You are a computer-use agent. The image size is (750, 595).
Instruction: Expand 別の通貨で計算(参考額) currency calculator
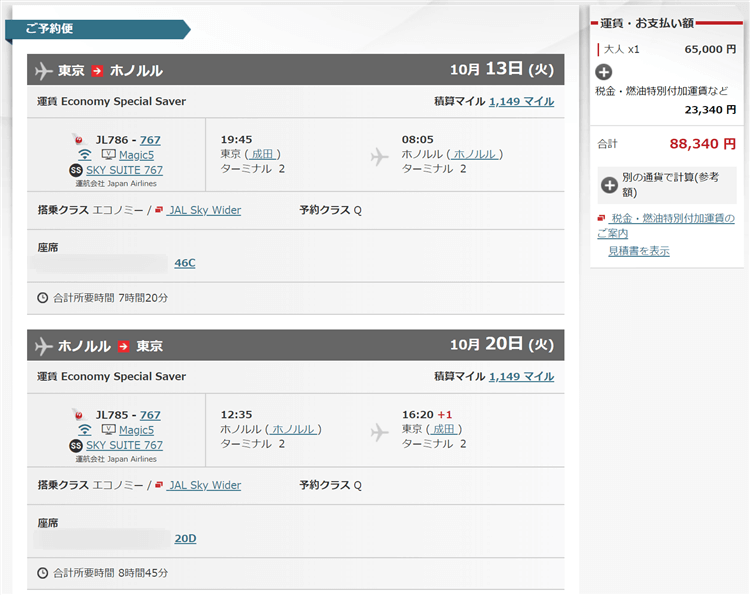pos(609,185)
